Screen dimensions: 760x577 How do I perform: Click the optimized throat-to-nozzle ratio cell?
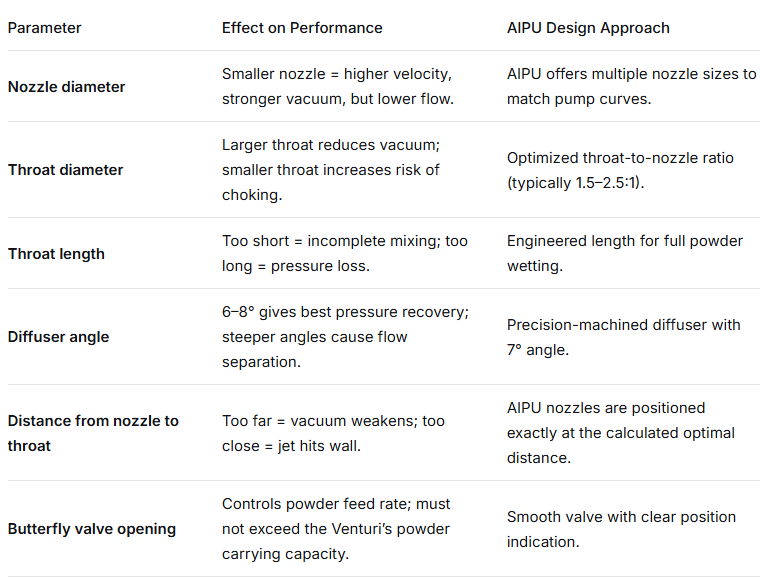622,170
